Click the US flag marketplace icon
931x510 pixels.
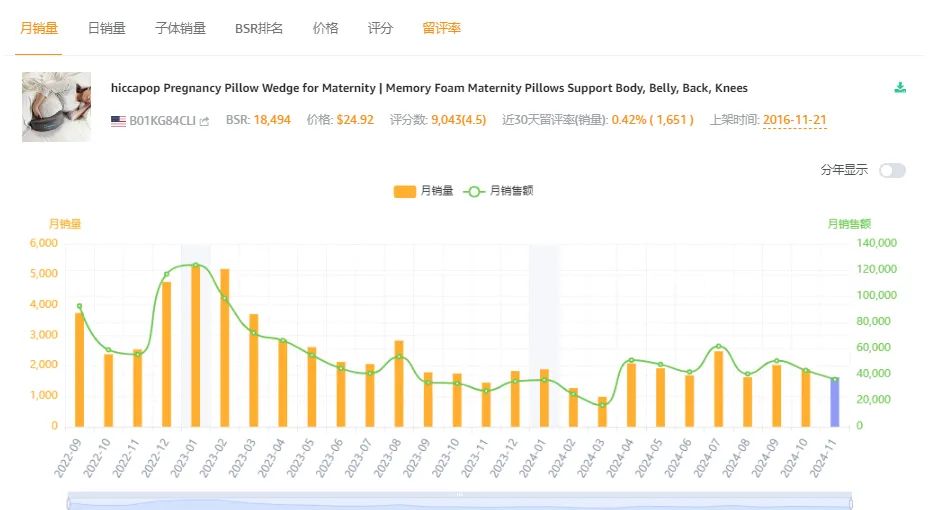(x=118, y=121)
